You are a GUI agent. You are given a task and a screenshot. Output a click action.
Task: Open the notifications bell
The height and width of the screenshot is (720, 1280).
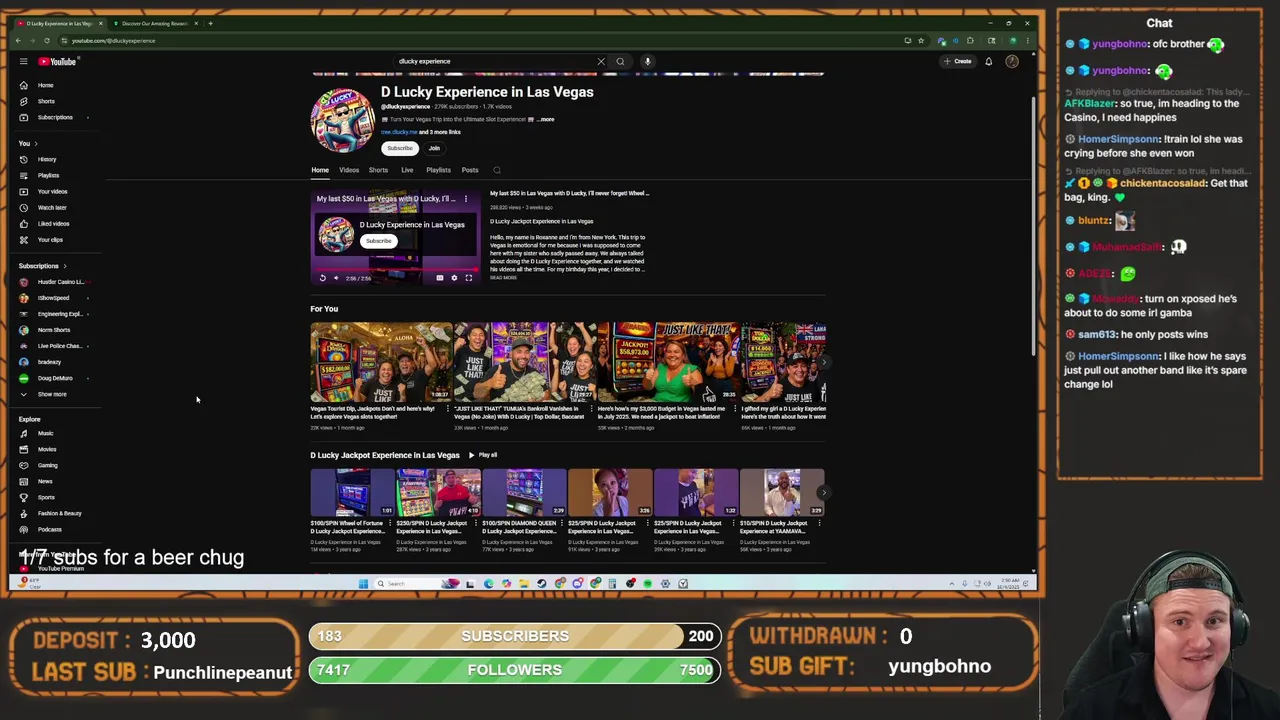[988, 61]
